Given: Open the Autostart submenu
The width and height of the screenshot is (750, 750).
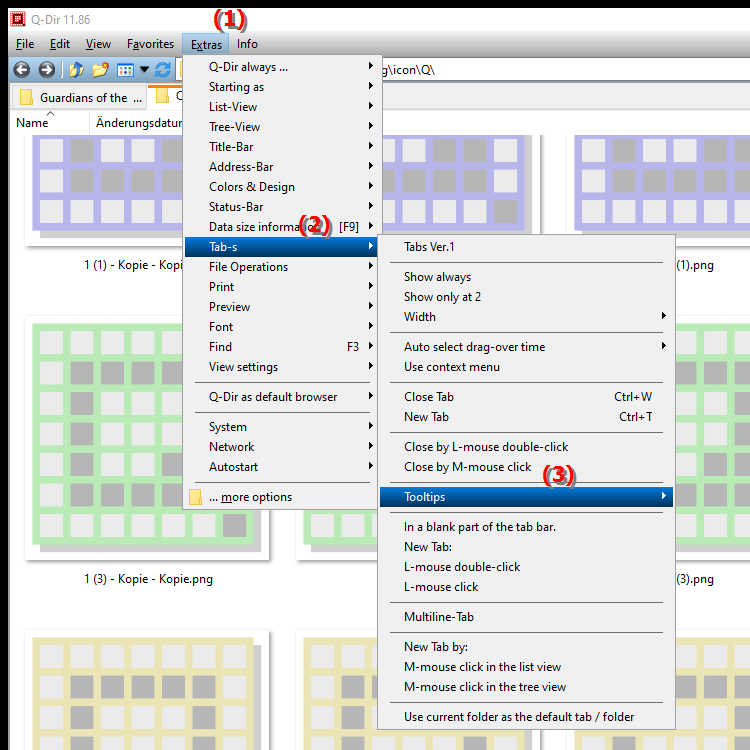Looking at the screenshot, I should tap(283, 467).
